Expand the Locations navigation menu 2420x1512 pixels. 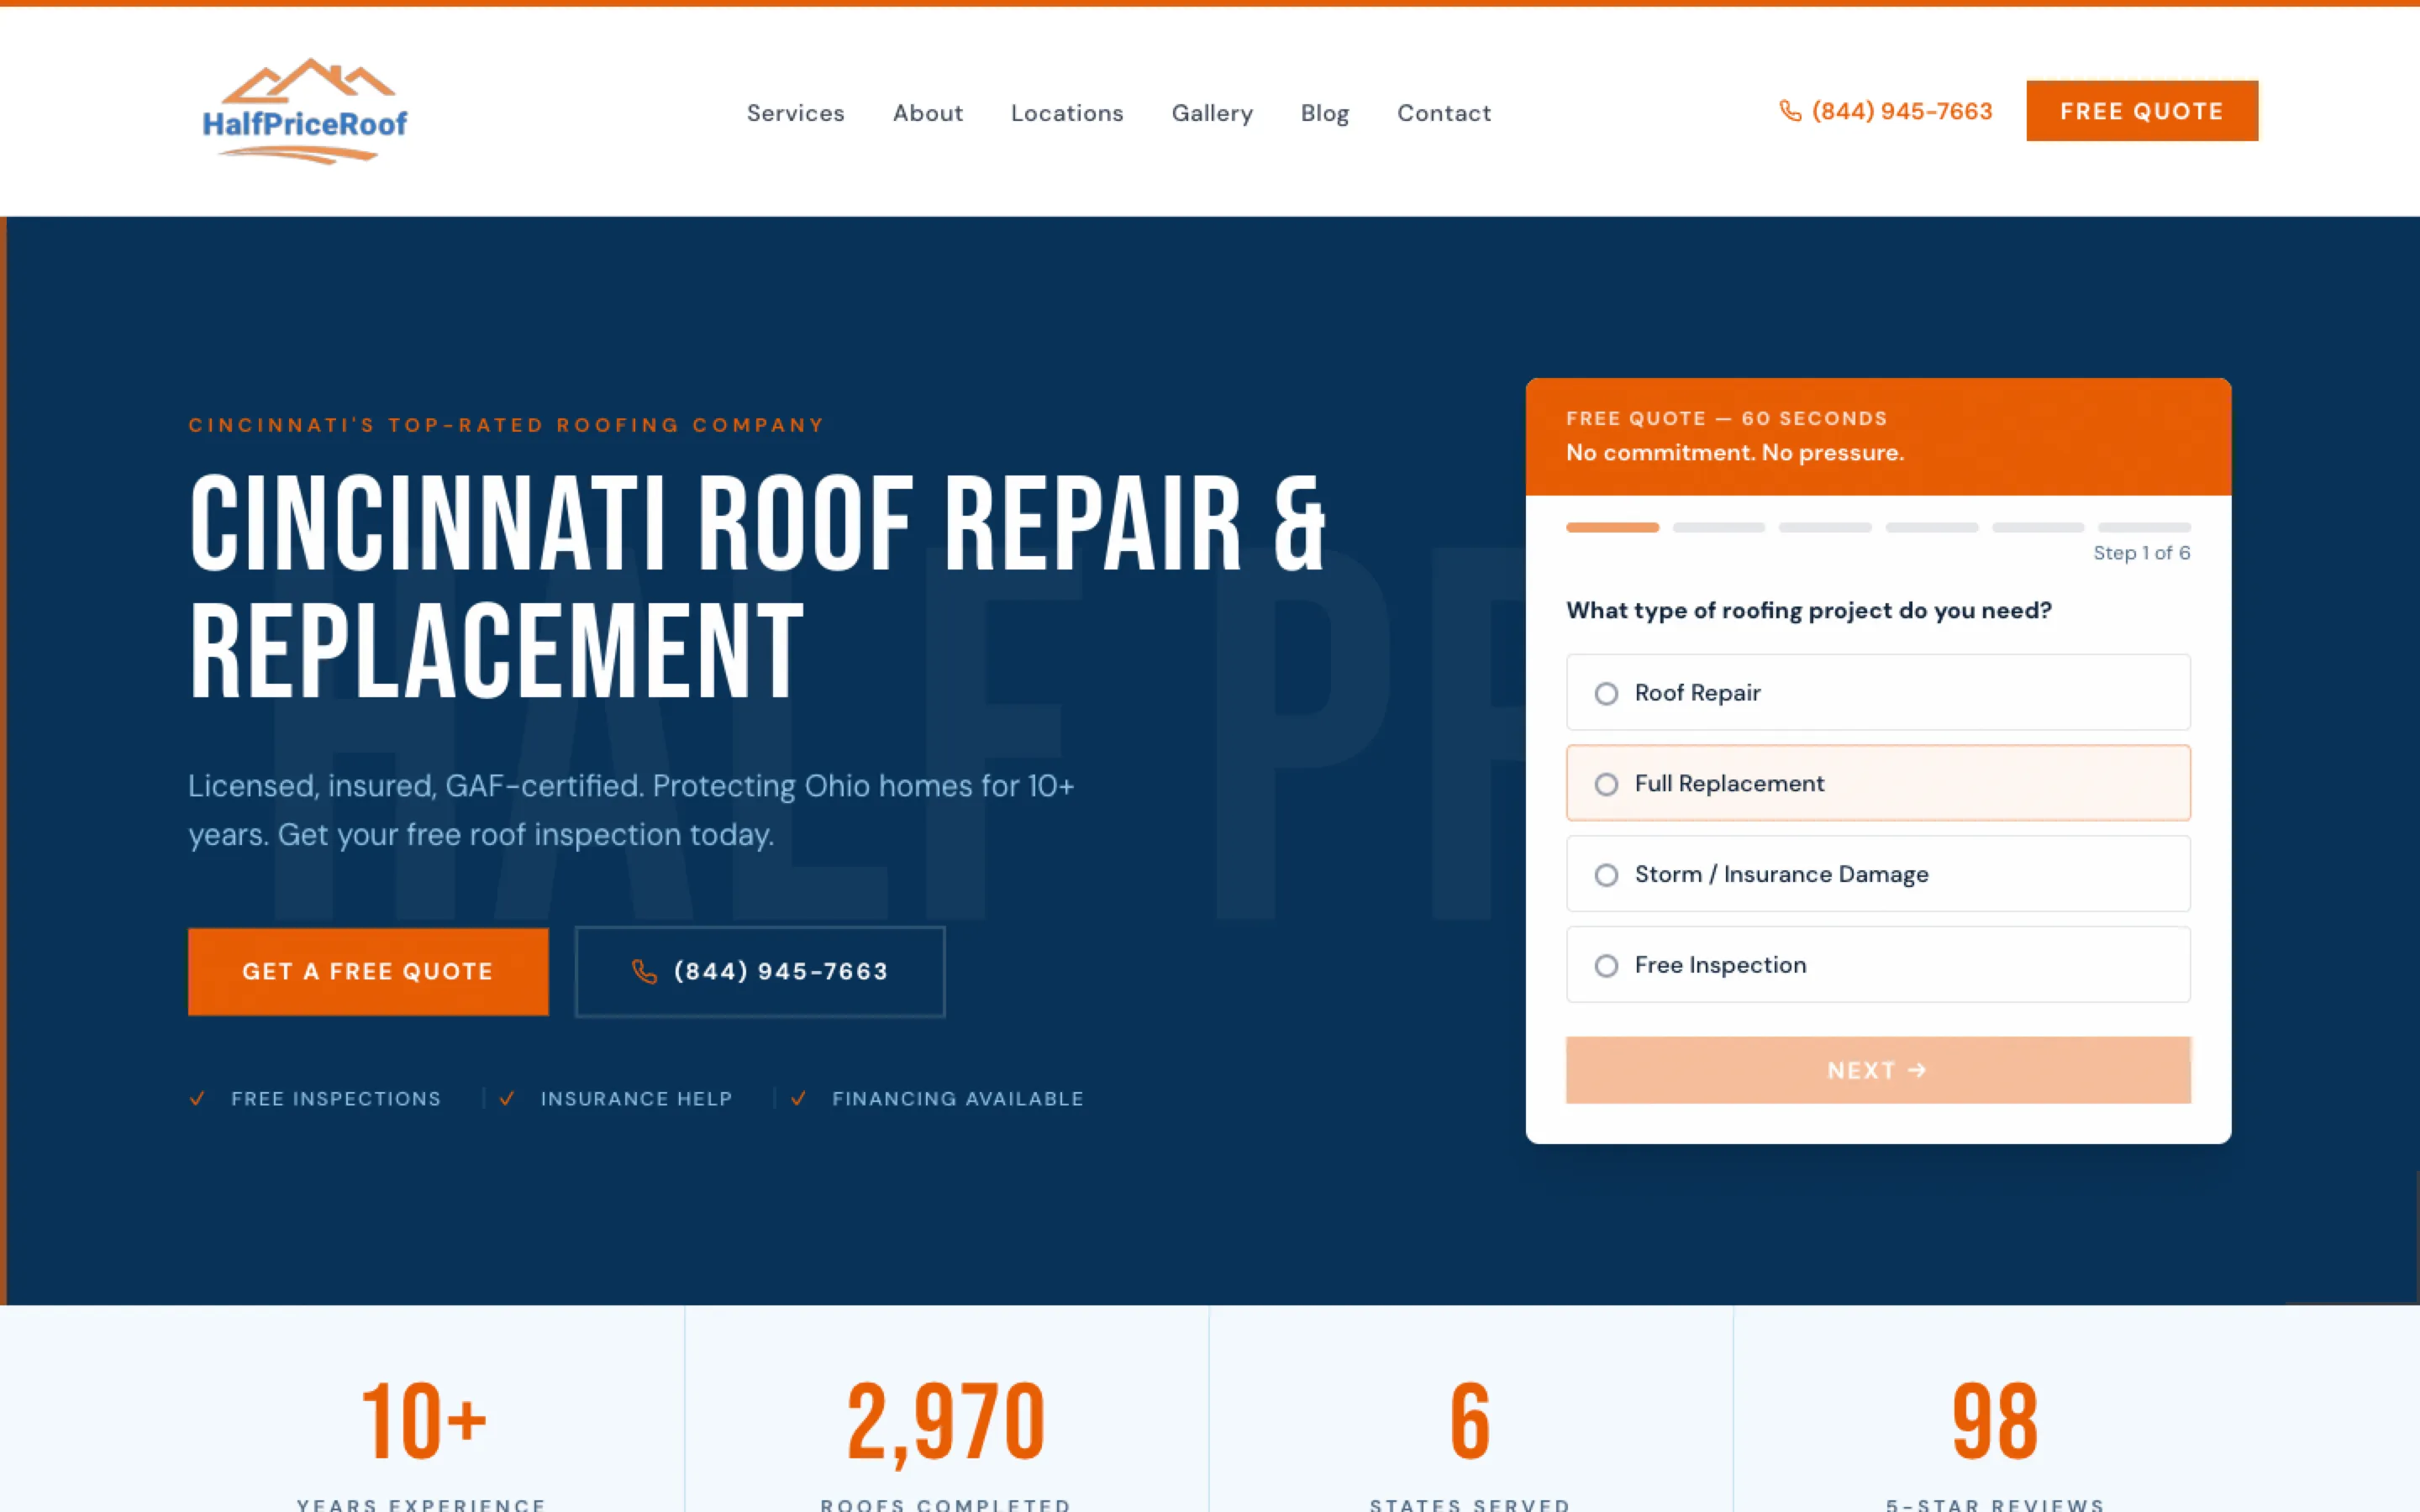coord(1066,113)
